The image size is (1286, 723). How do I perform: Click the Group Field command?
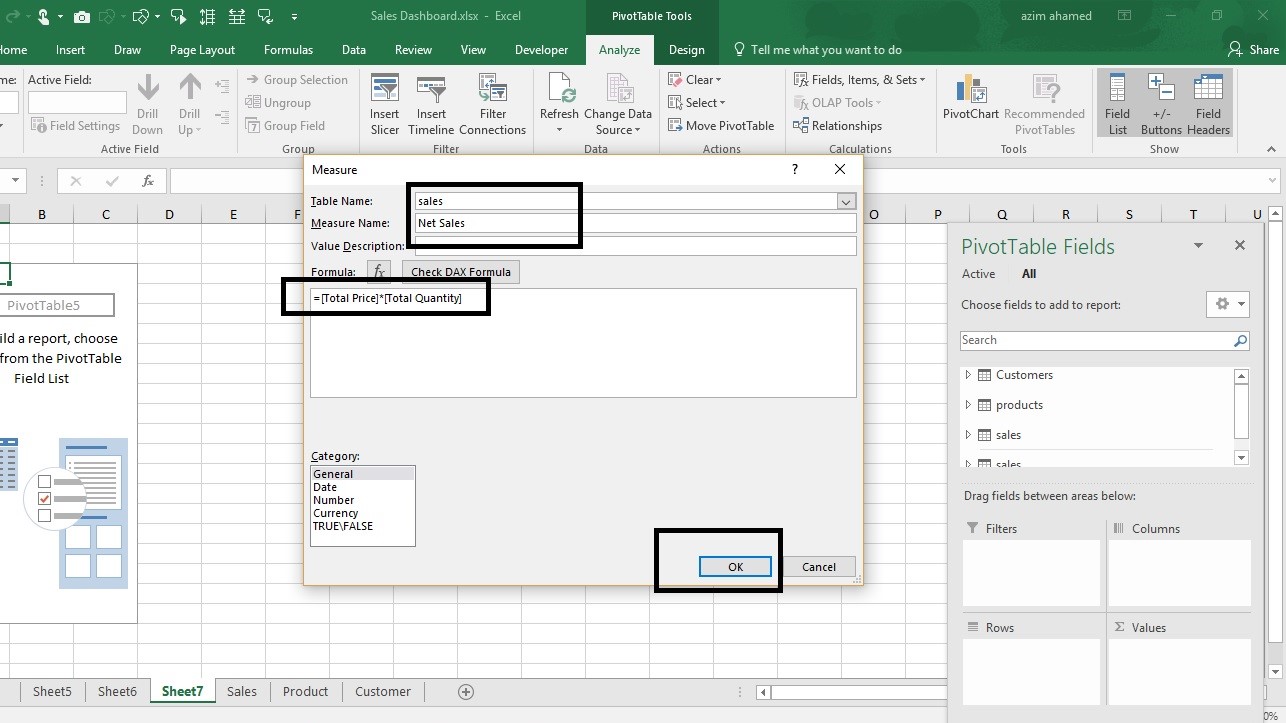tap(284, 126)
